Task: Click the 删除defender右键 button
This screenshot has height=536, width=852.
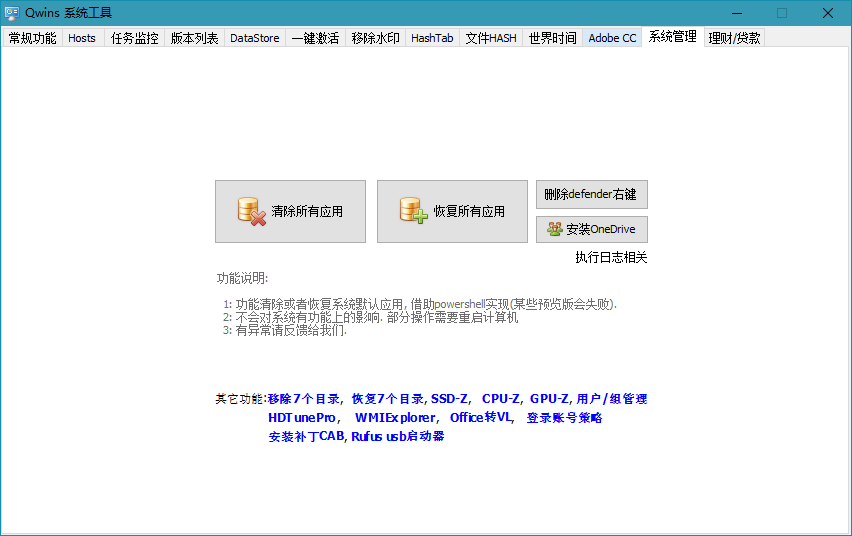Action: (x=592, y=195)
